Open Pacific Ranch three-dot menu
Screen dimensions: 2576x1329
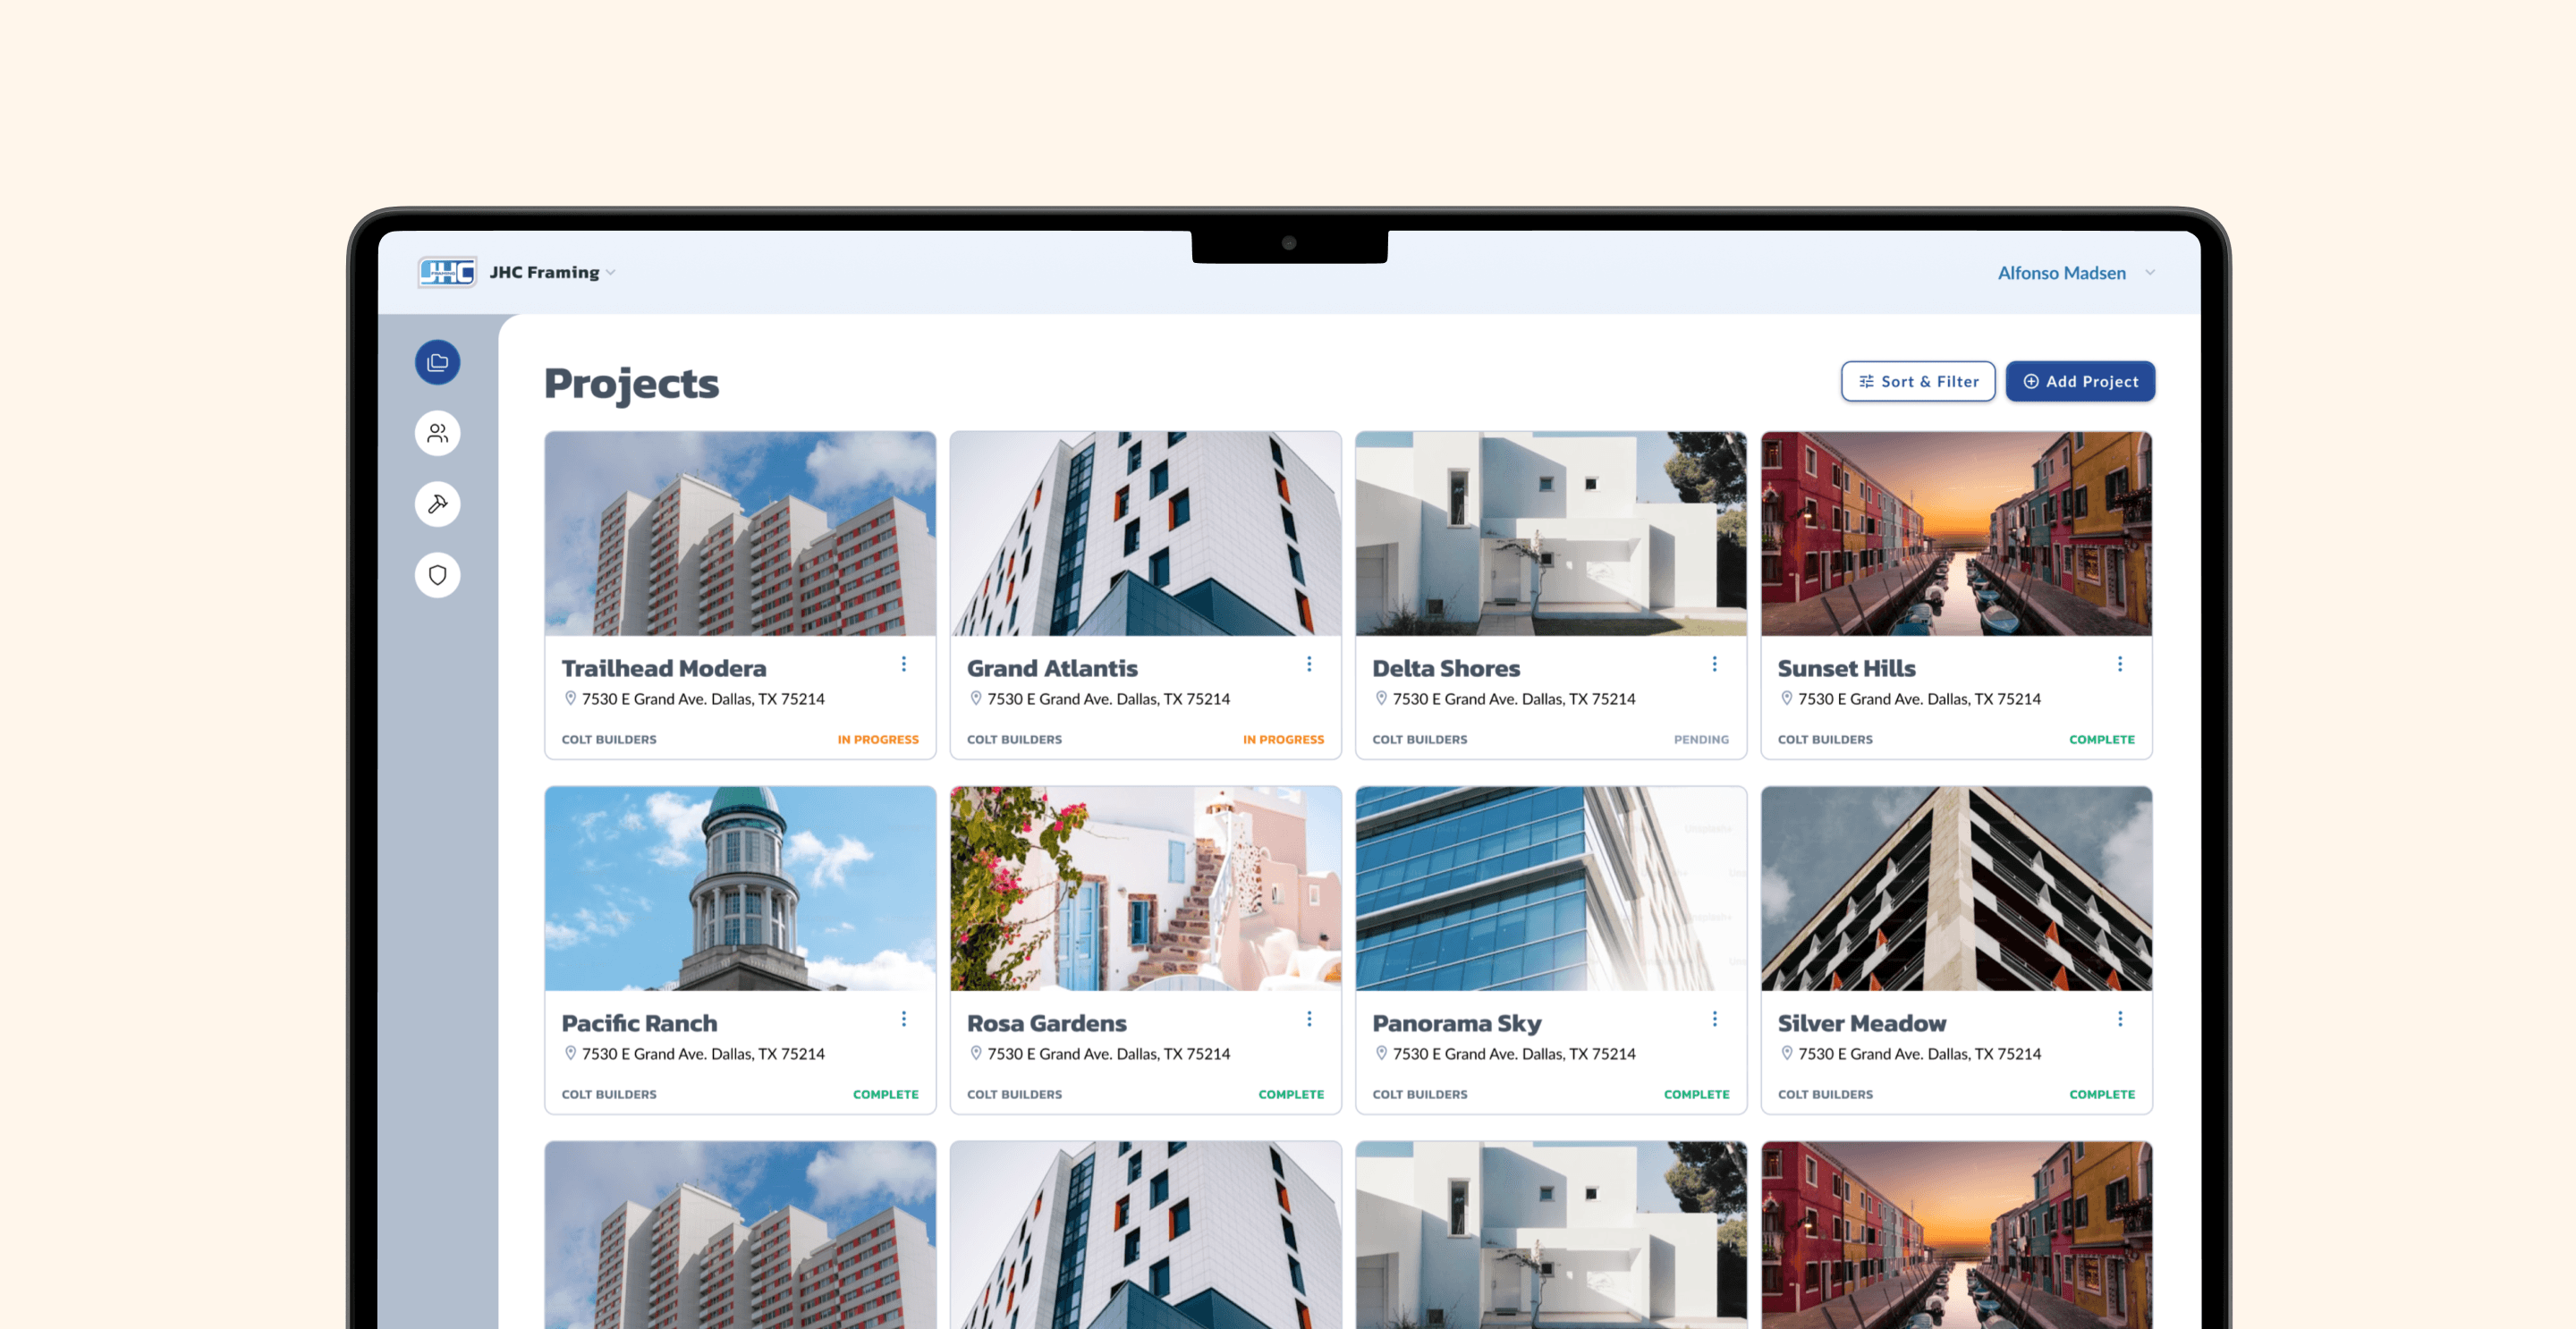904,1019
